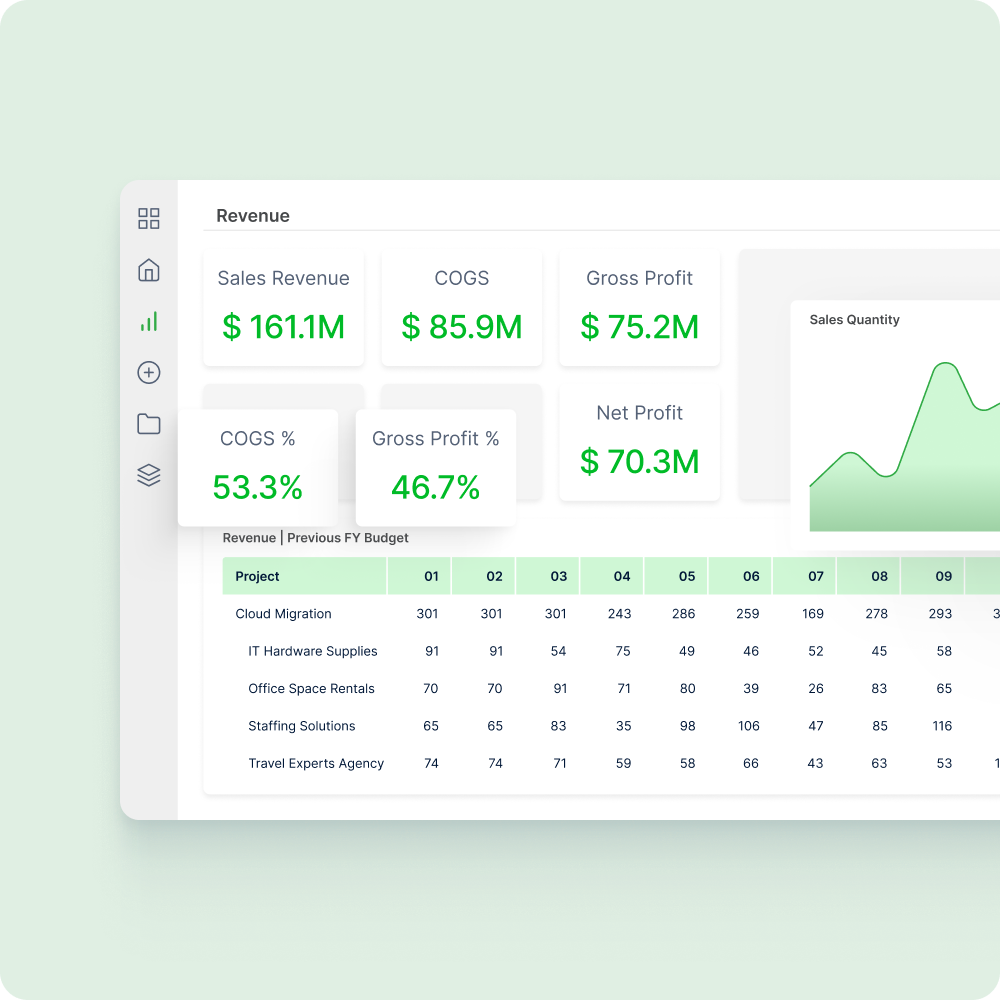Select the Travel Experts Agency row
The width and height of the screenshot is (1000, 1000).
click(x=316, y=763)
